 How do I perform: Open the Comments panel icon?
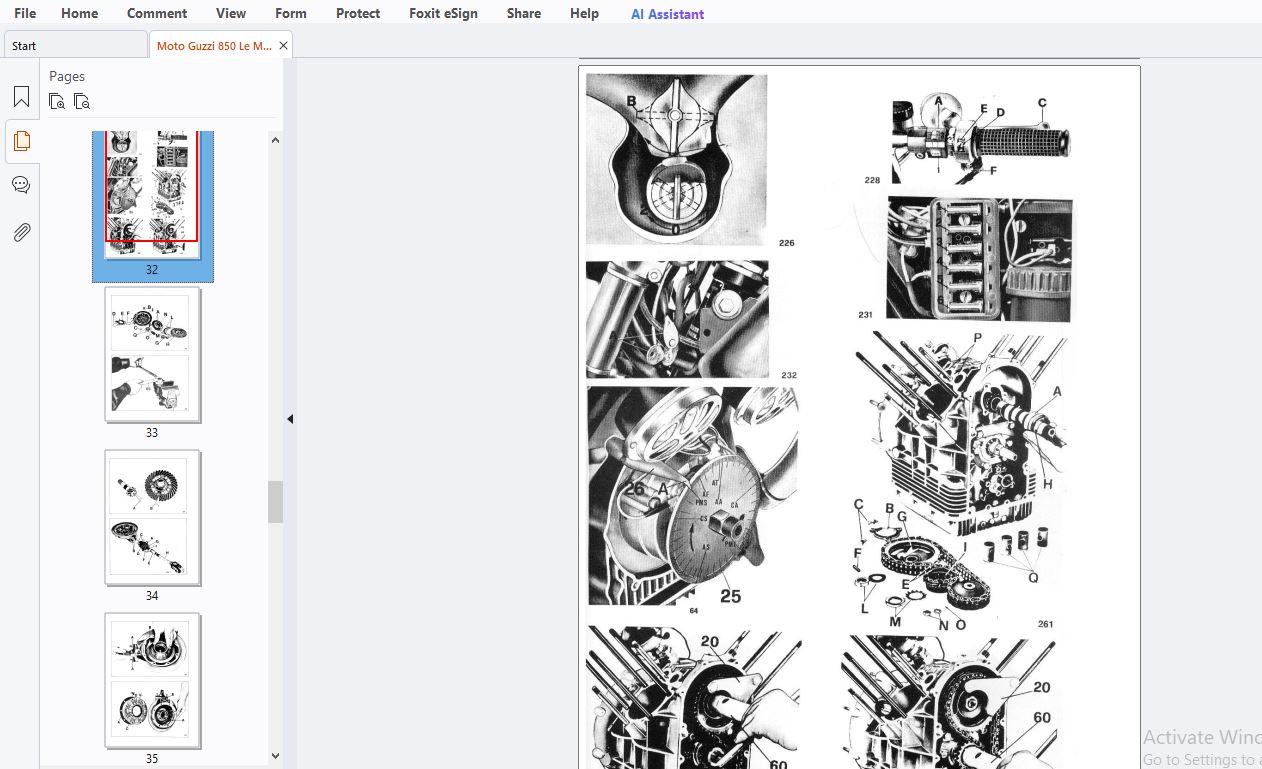[21, 185]
